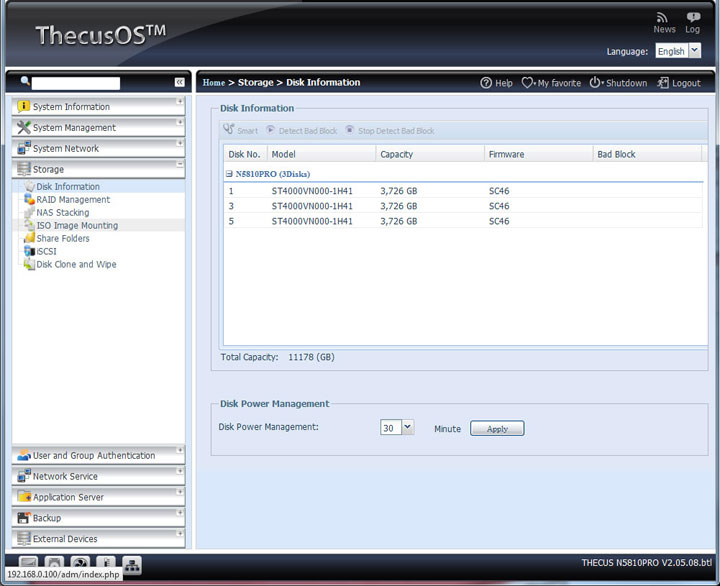Click the External Devices icon
This screenshot has height=586, width=720.
(x=23, y=538)
